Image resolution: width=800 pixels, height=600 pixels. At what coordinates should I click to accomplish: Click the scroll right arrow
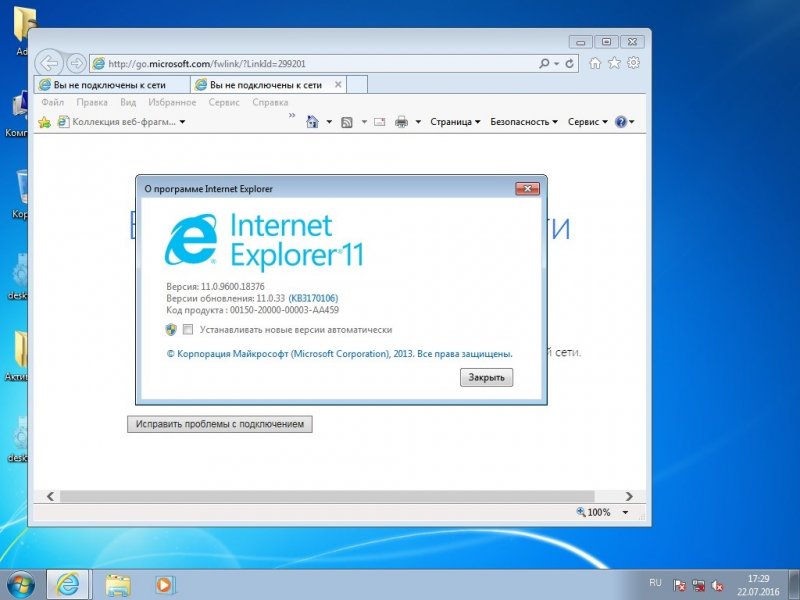tap(629, 496)
